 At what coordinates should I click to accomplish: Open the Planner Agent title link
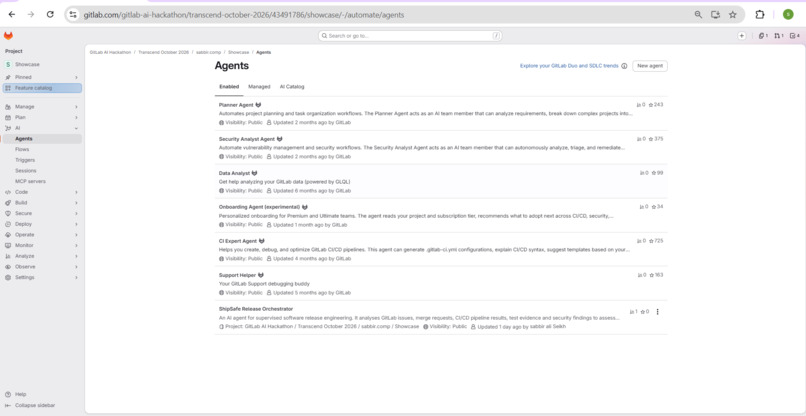(236, 105)
